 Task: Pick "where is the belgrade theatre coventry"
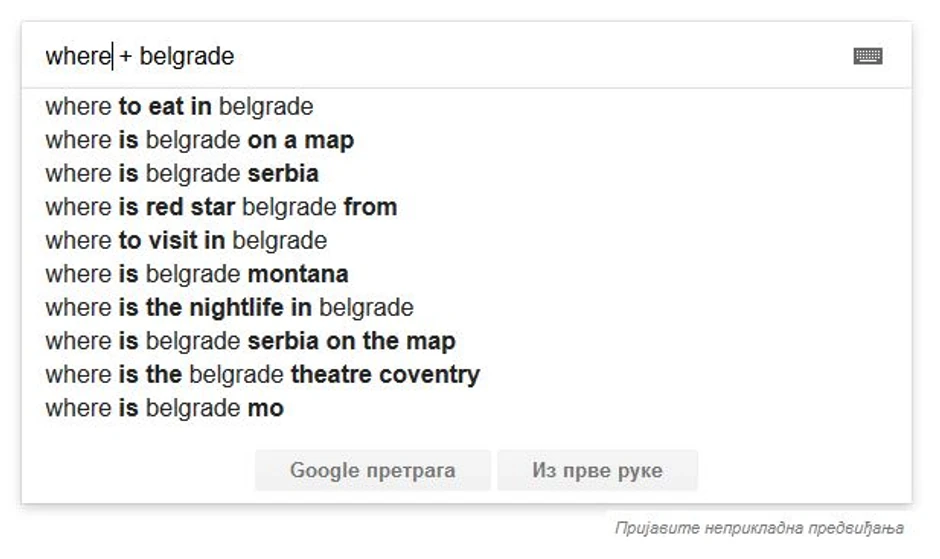[262, 375]
